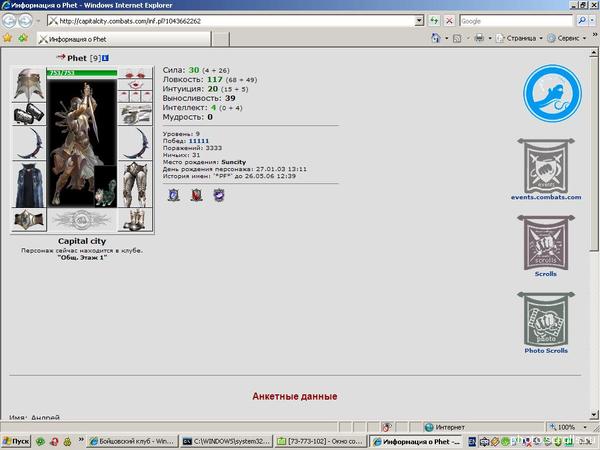Click the Пуск start button
600x450 pixels.
pyautogui.click(x=16, y=441)
